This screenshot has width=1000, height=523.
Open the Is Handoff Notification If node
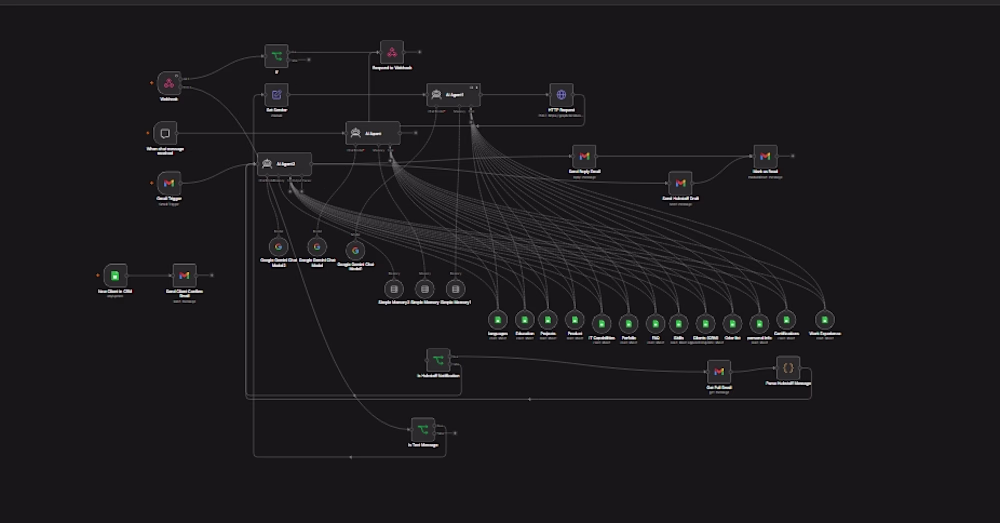(438, 360)
